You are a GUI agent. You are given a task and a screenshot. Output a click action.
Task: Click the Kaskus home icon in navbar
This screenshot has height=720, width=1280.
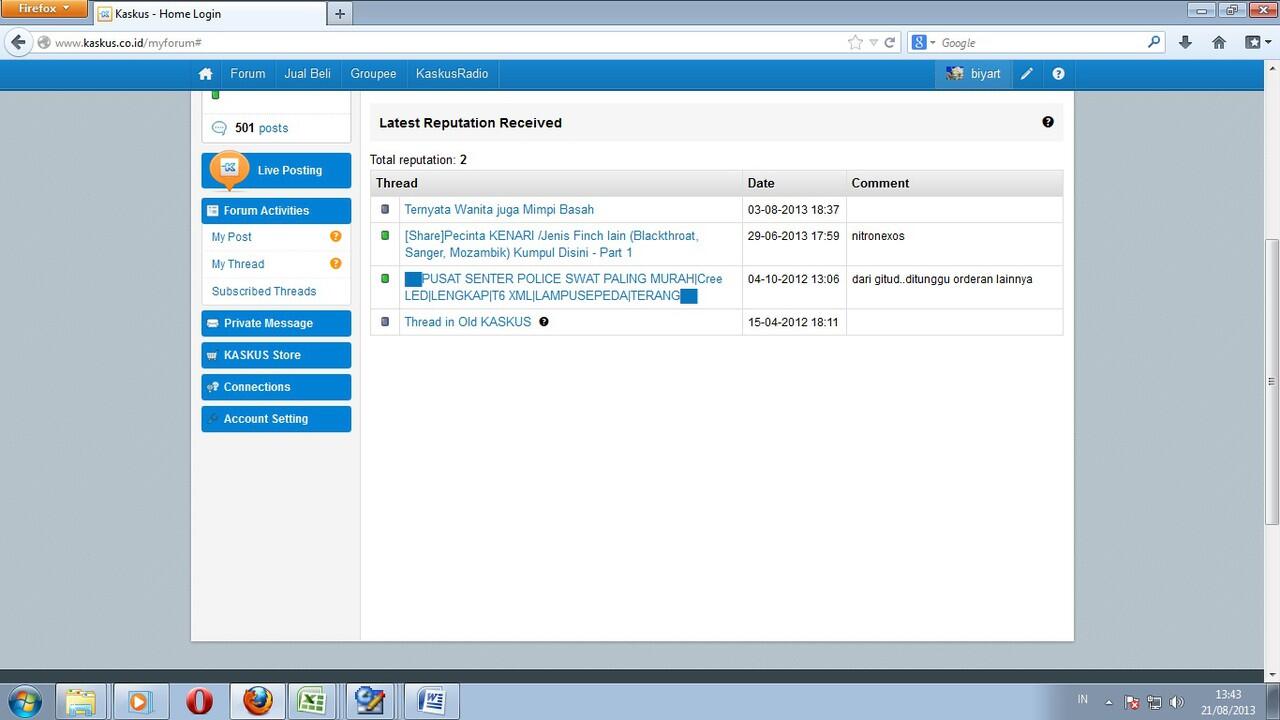click(205, 74)
